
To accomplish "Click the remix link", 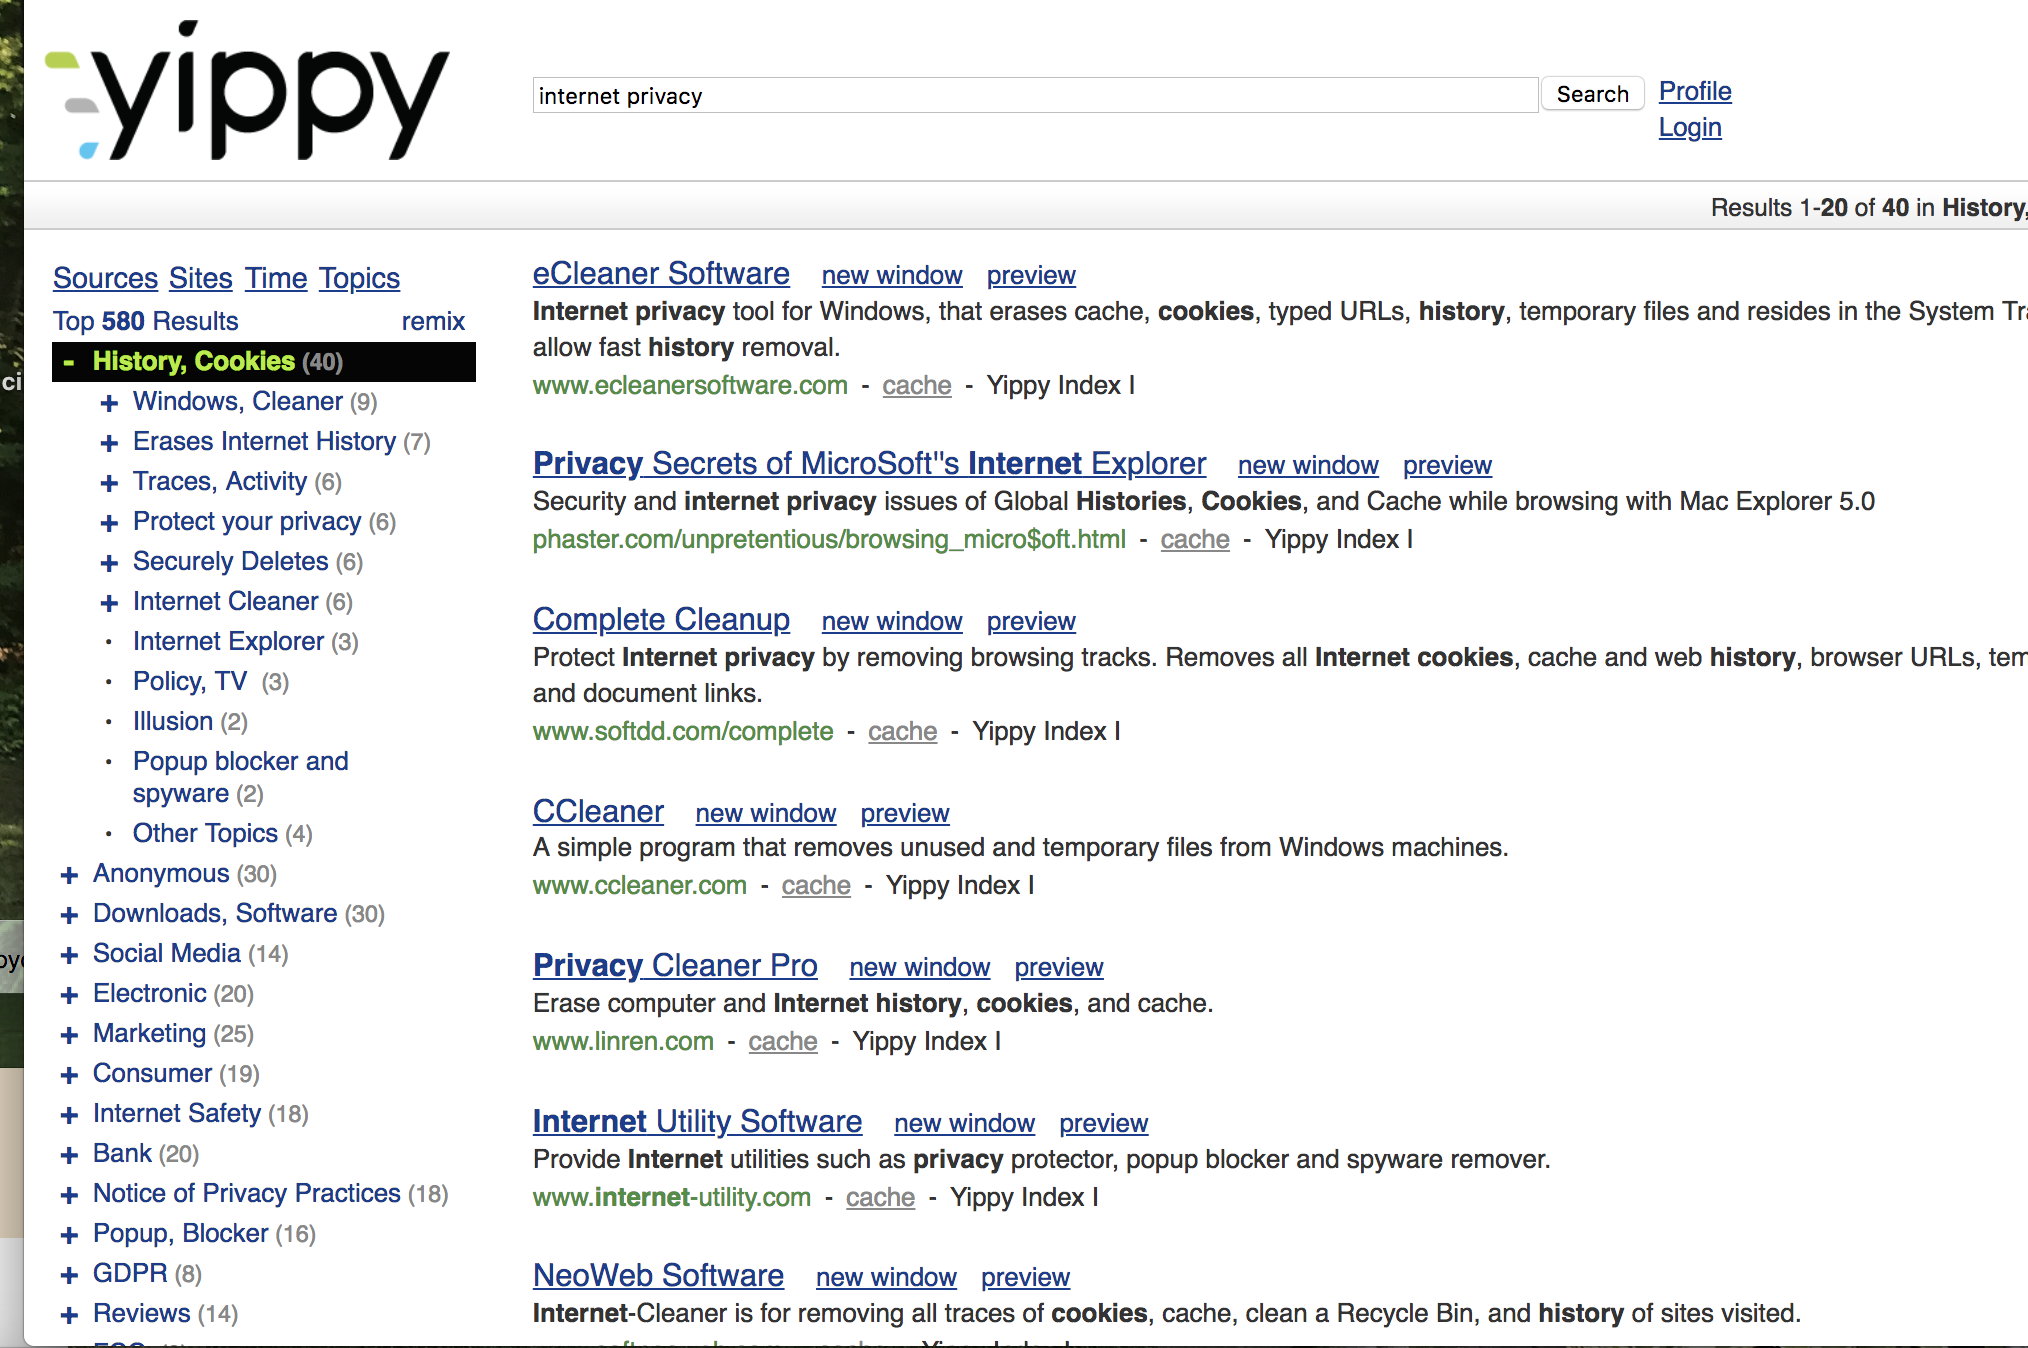I will pyautogui.click(x=433, y=321).
